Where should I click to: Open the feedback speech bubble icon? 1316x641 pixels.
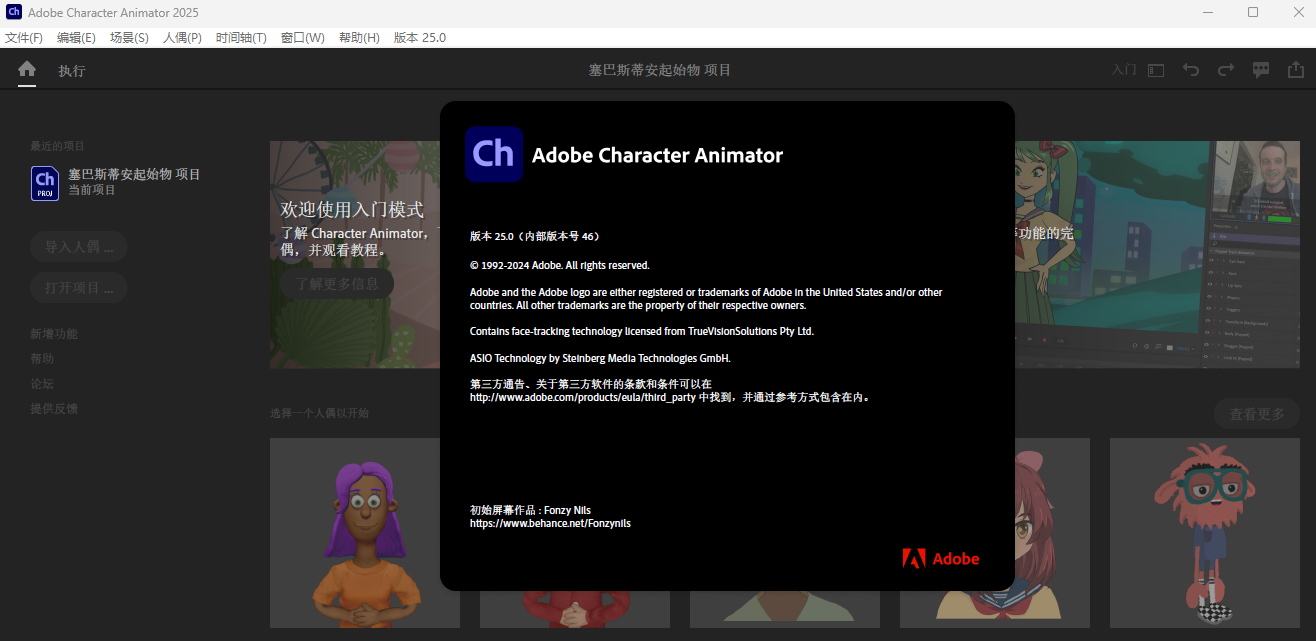tap(1261, 70)
